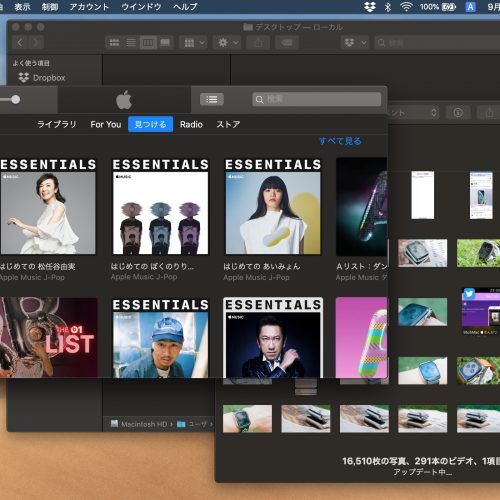The width and height of the screenshot is (500, 500).
Task: Click the Bluetooth icon in the menu bar
Action: pos(387,7)
